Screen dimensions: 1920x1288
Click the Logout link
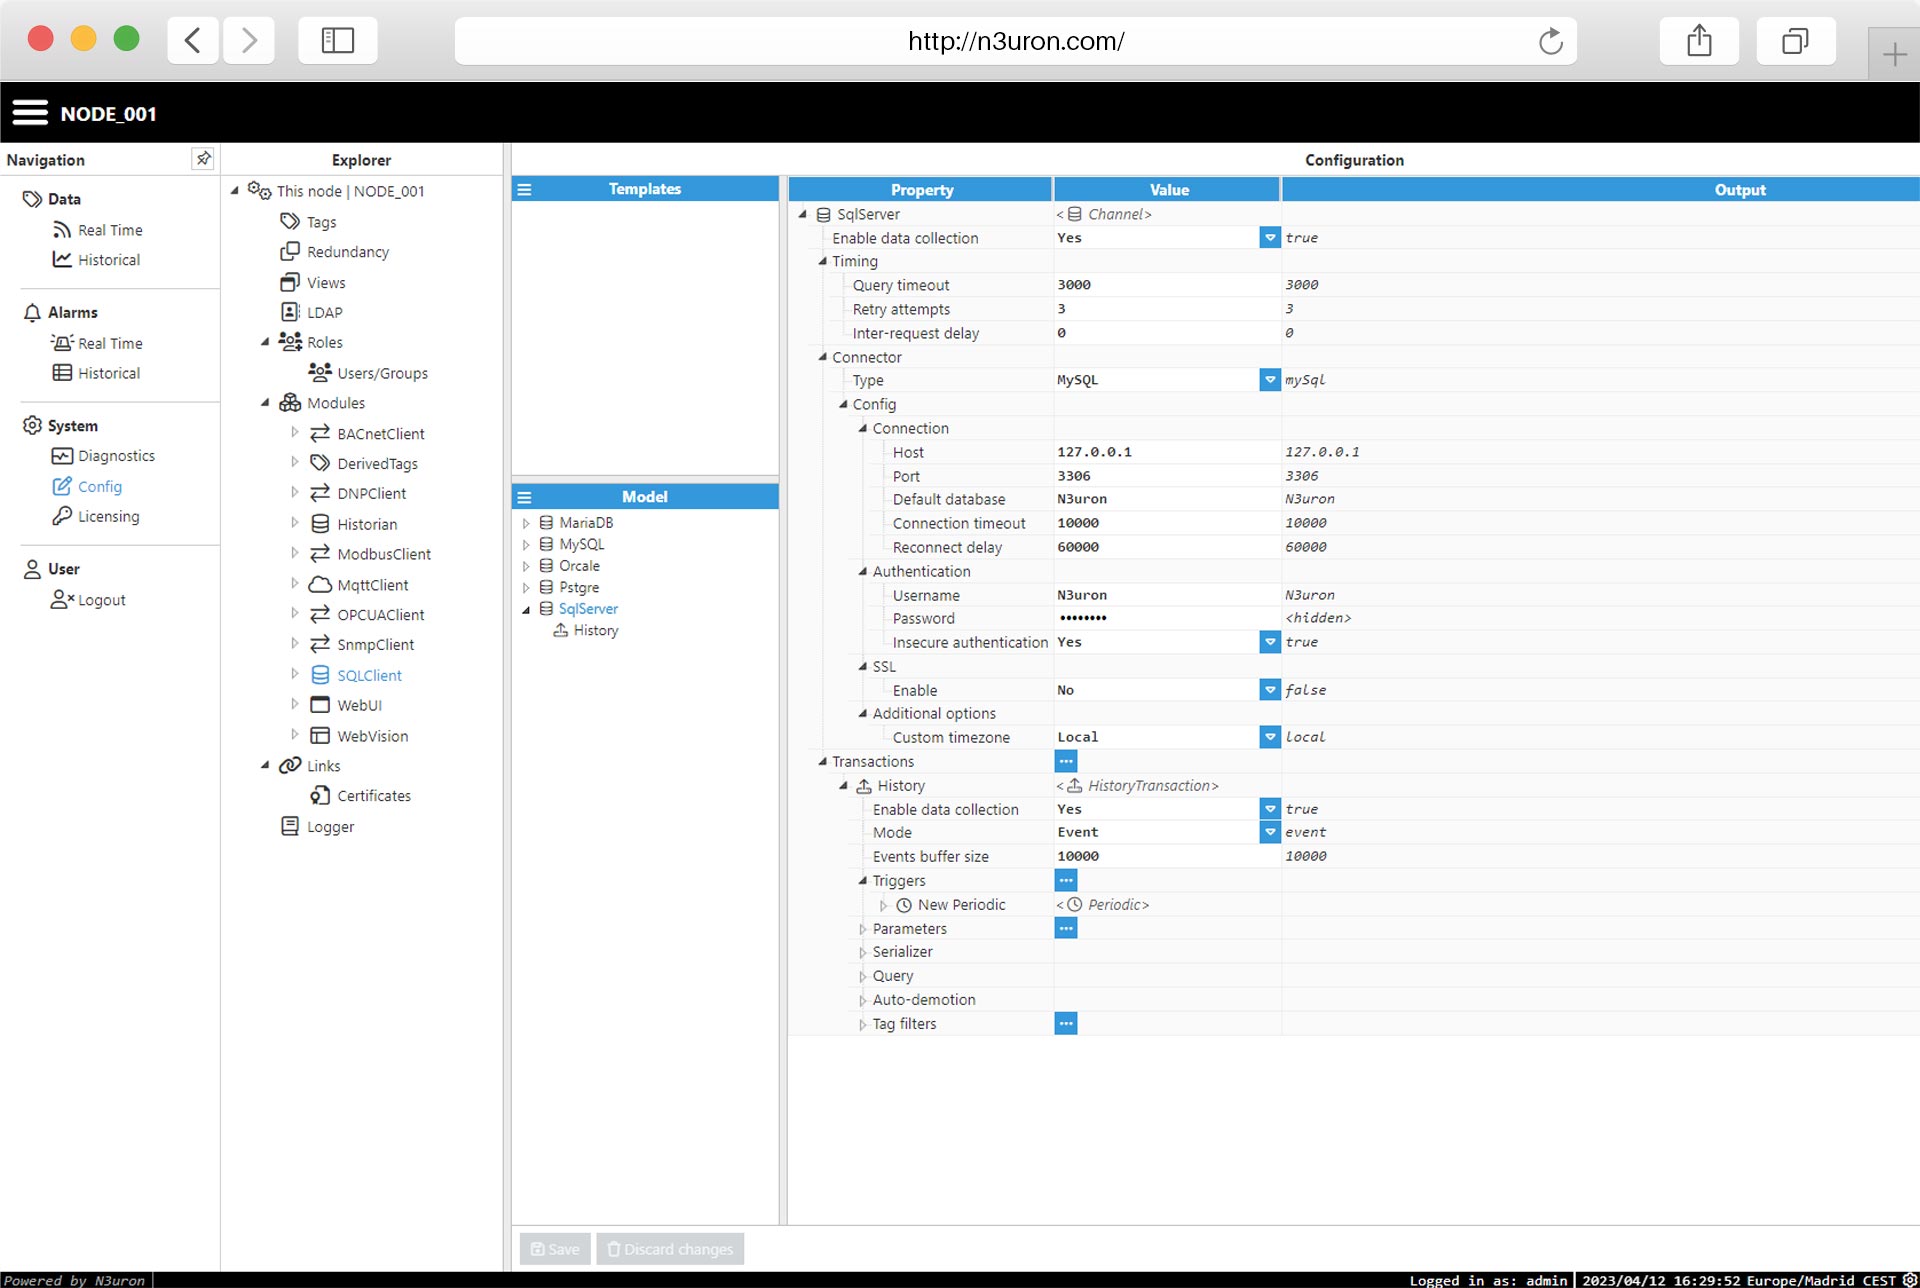point(101,600)
